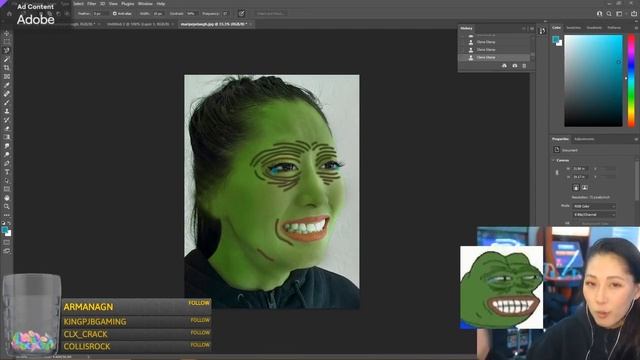Set canvas orientation to portrait
Image resolution: width=640 pixels, height=360 pixels.
pyautogui.click(x=576, y=187)
